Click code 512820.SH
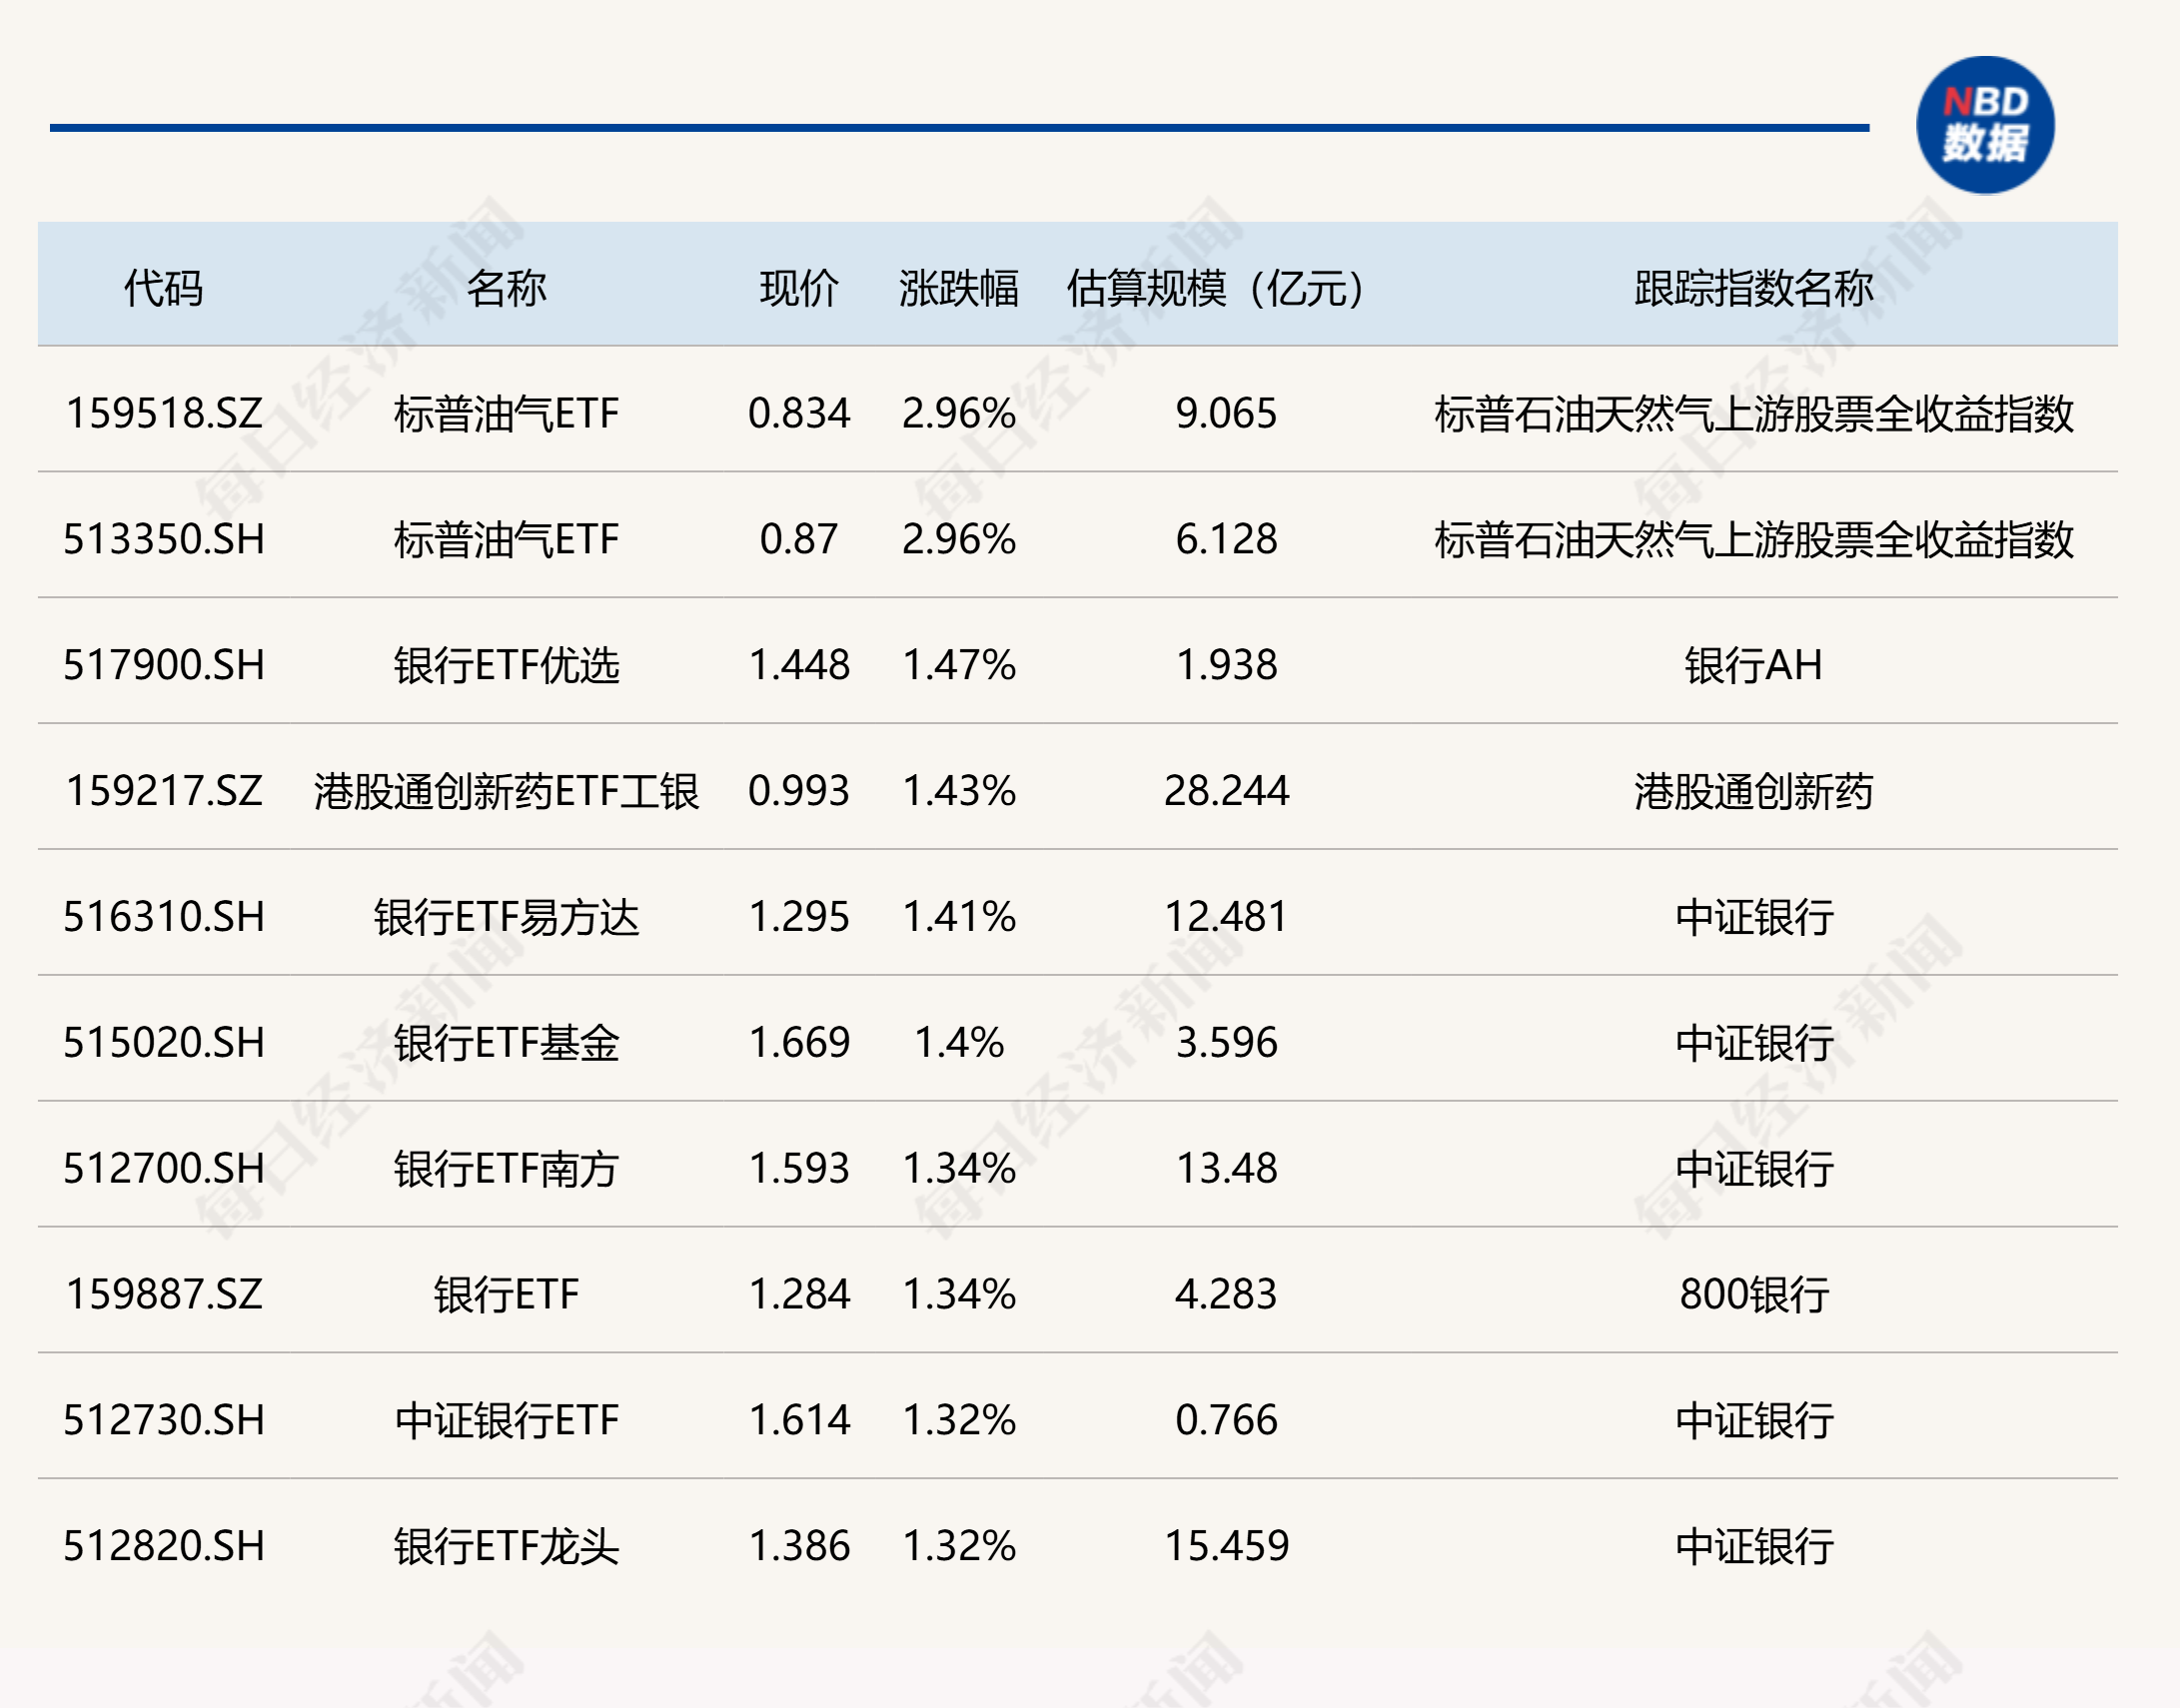This screenshot has height=1708, width=2180. pyautogui.click(x=164, y=1547)
